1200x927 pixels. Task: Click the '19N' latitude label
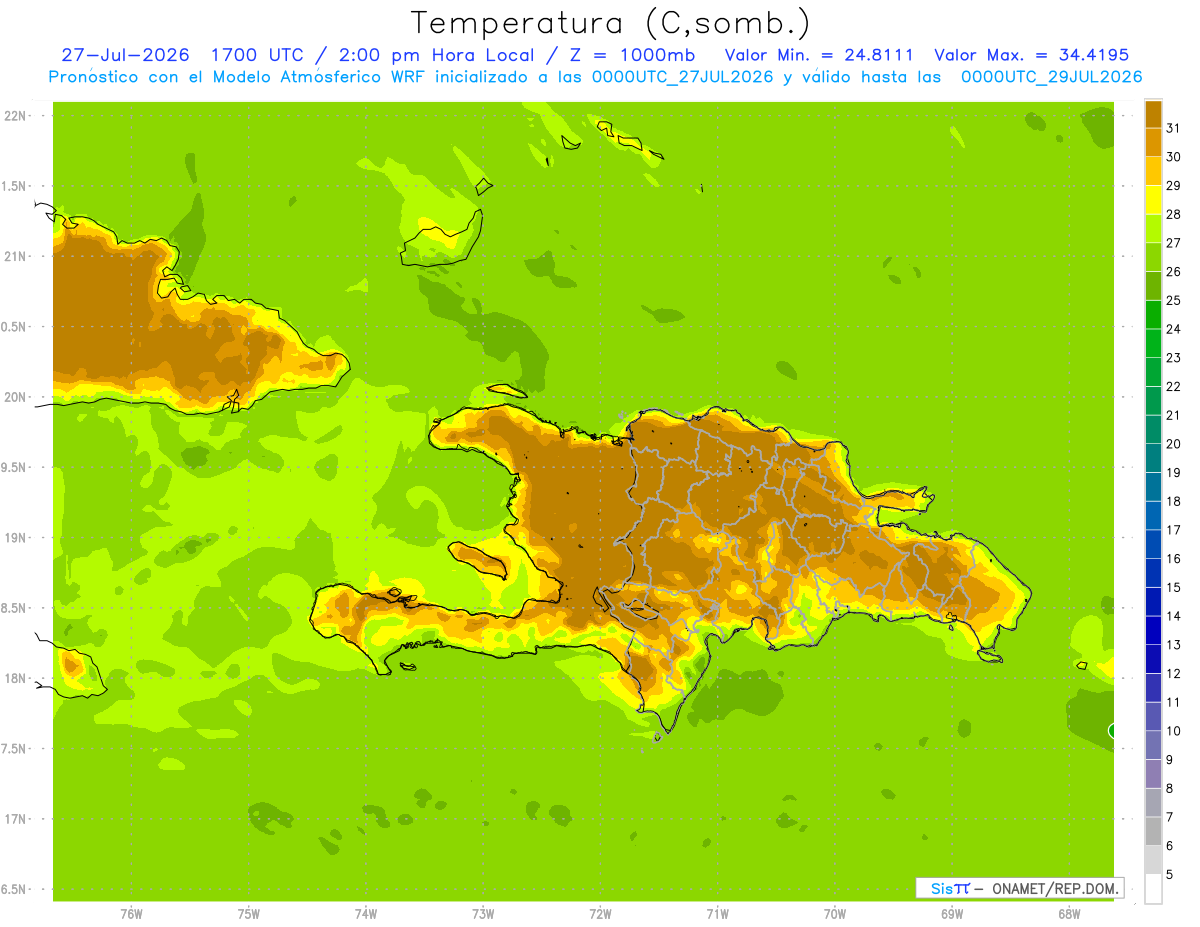(14, 538)
